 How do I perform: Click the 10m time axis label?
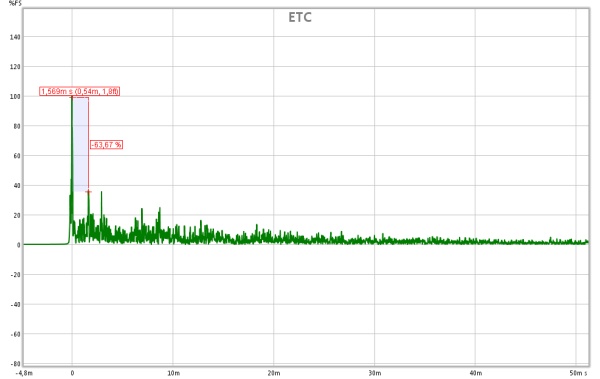[173, 372]
